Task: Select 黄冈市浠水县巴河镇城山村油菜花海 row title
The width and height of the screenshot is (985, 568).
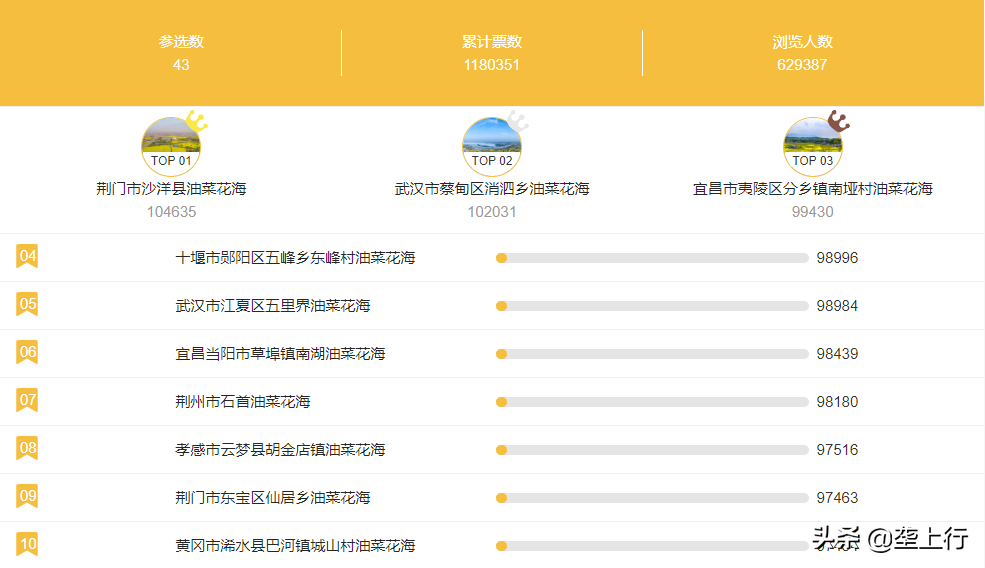Action: (295, 545)
